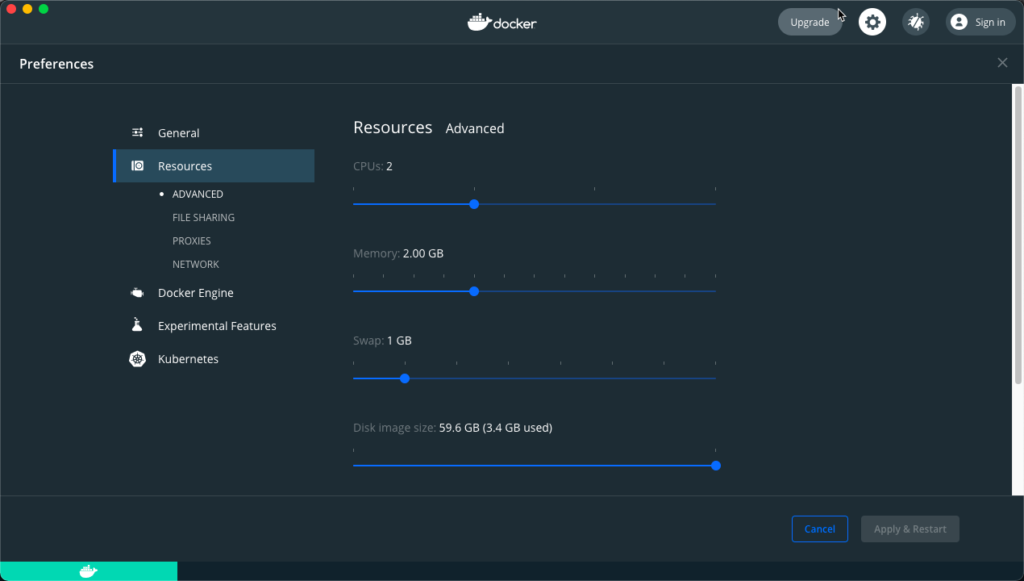Click the Advanced subtitle next to Resources heading
The height and width of the screenshot is (581, 1024).
pos(475,129)
